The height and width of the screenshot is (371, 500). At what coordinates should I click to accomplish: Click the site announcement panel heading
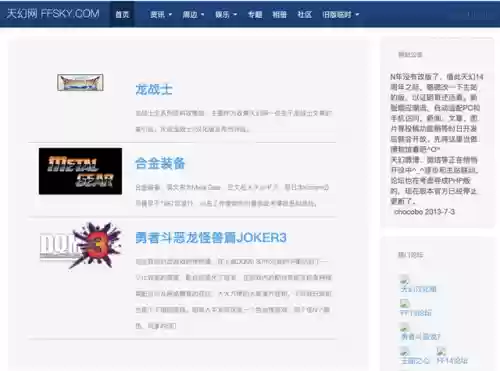pyautogui.click(x=410, y=55)
